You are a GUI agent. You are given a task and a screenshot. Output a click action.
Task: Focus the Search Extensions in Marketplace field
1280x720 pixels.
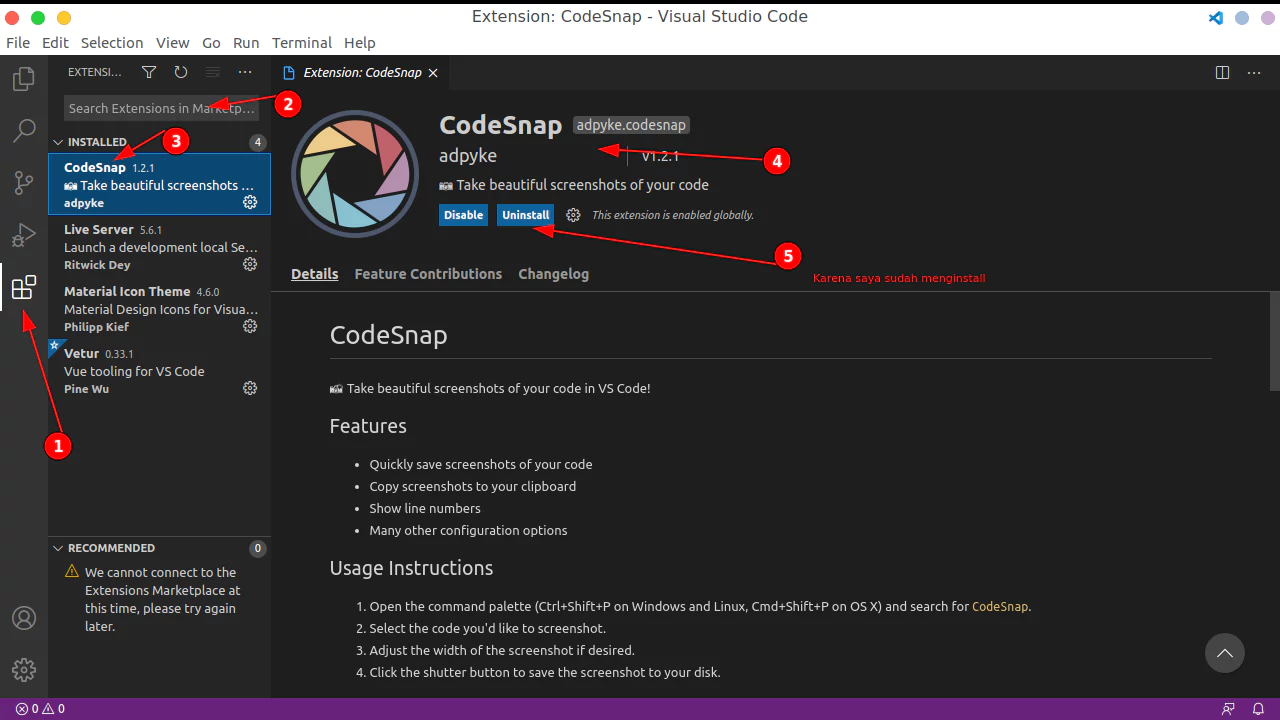[x=162, y=108]
